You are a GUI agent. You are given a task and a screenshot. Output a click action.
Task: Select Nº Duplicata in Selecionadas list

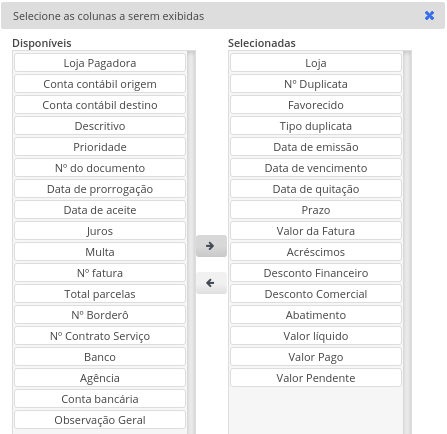(316, 84)
